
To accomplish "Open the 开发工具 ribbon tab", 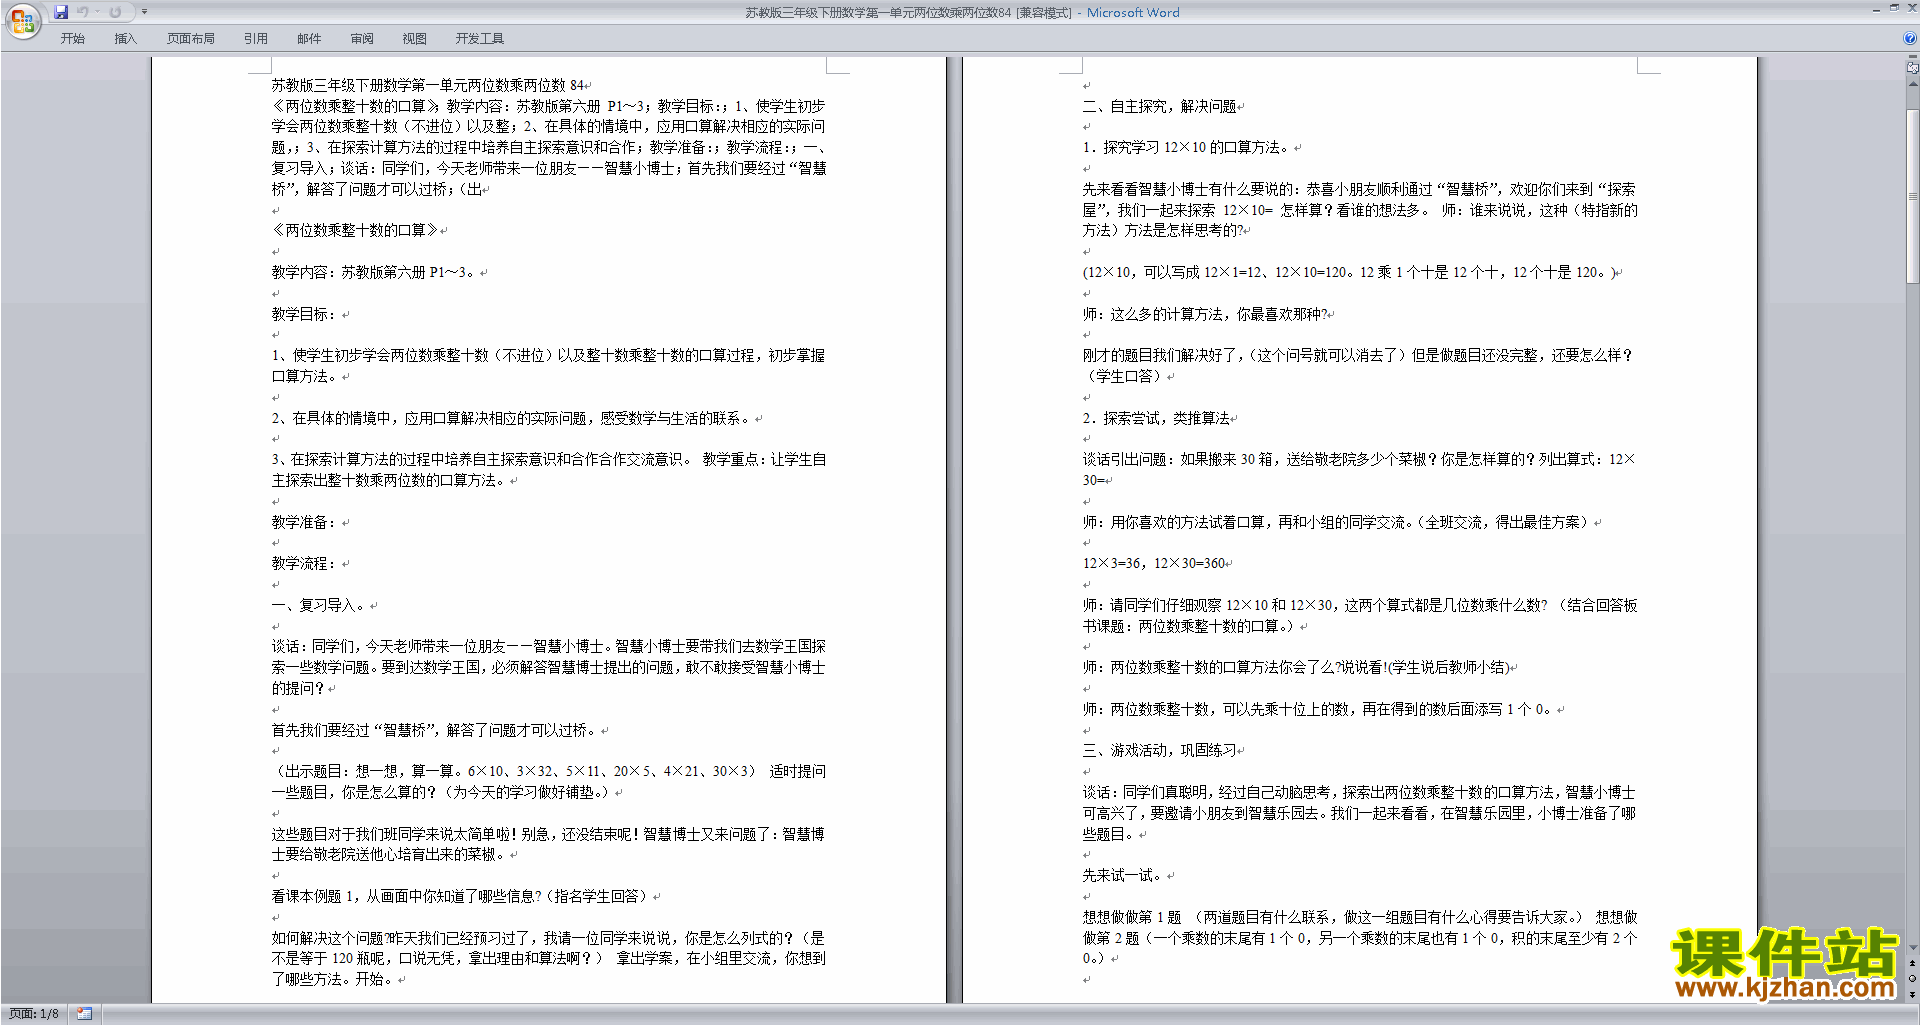I will 480,39.
